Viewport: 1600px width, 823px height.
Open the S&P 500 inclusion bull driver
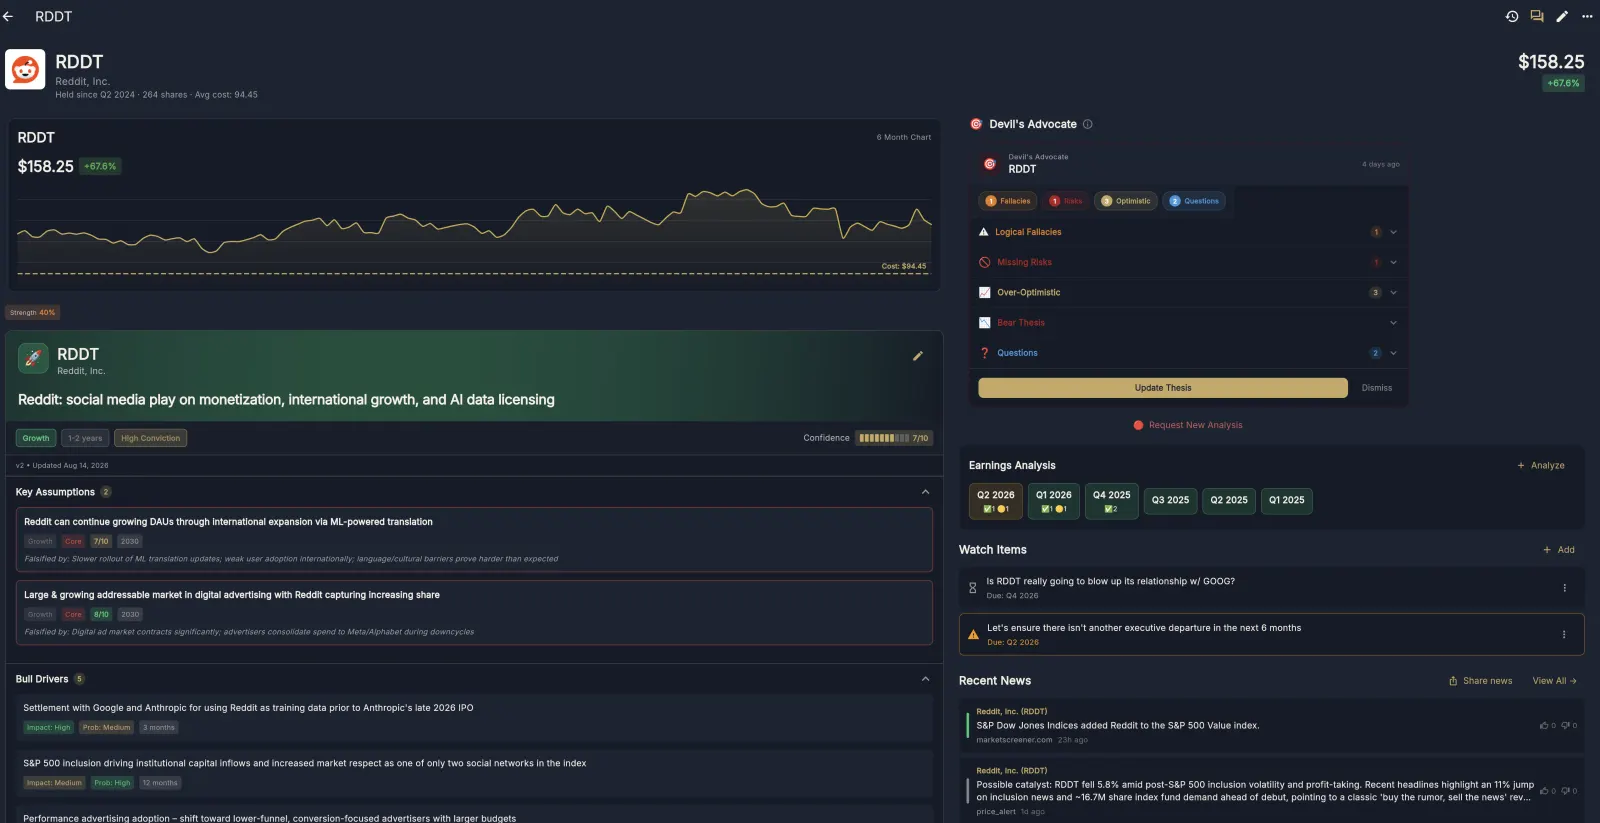point(474,773)
